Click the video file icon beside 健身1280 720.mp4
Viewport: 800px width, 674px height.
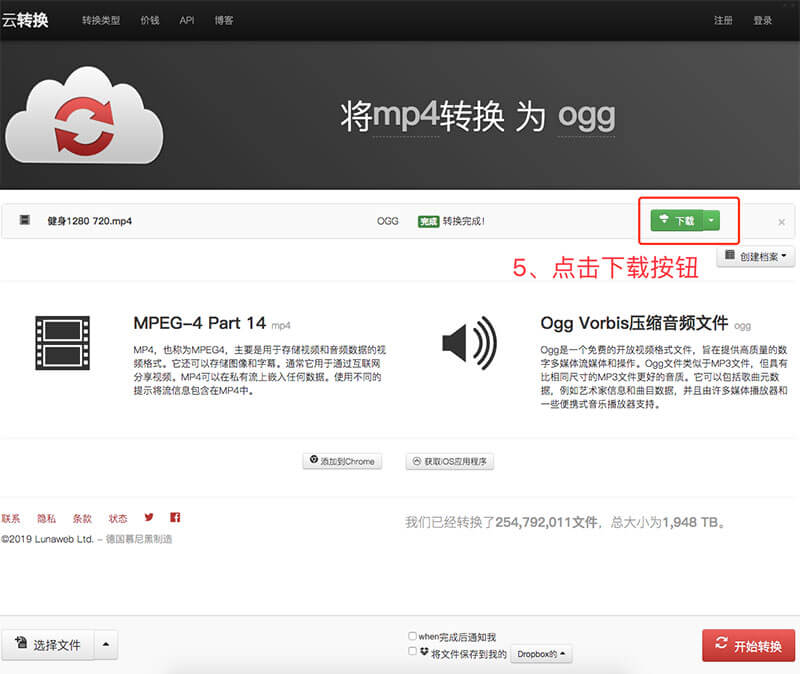24,220
